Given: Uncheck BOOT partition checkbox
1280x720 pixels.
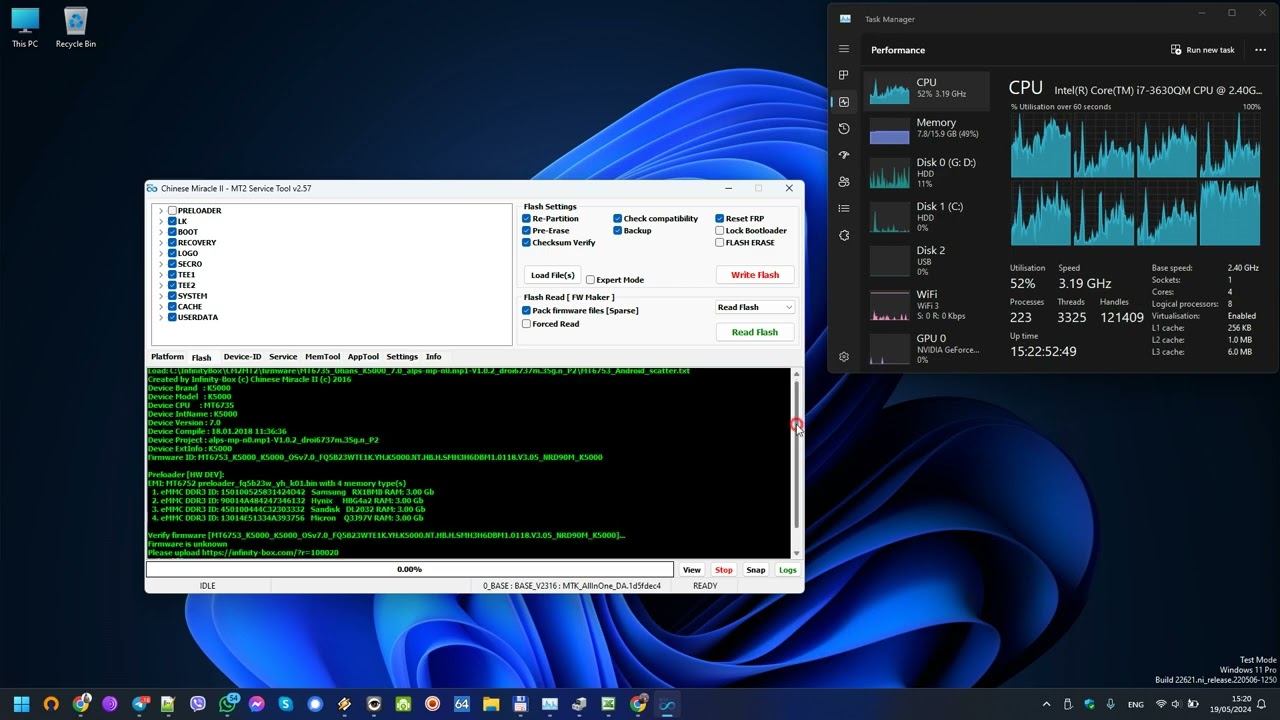Looking at the screenshot, I should (x=172, y=232).
